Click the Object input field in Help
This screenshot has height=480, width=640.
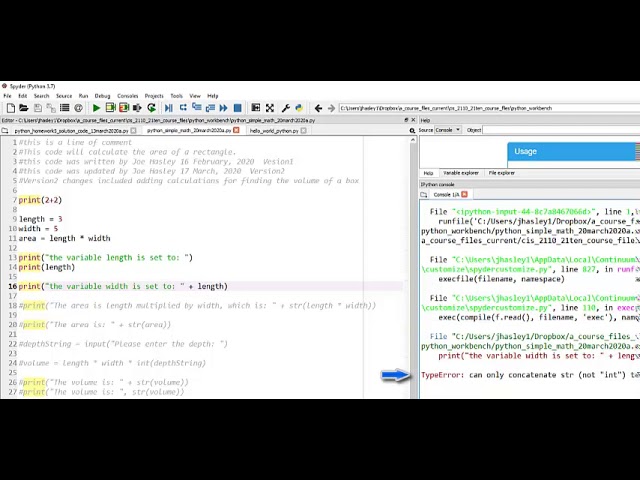pyautogui.click(x=562, y=130)
